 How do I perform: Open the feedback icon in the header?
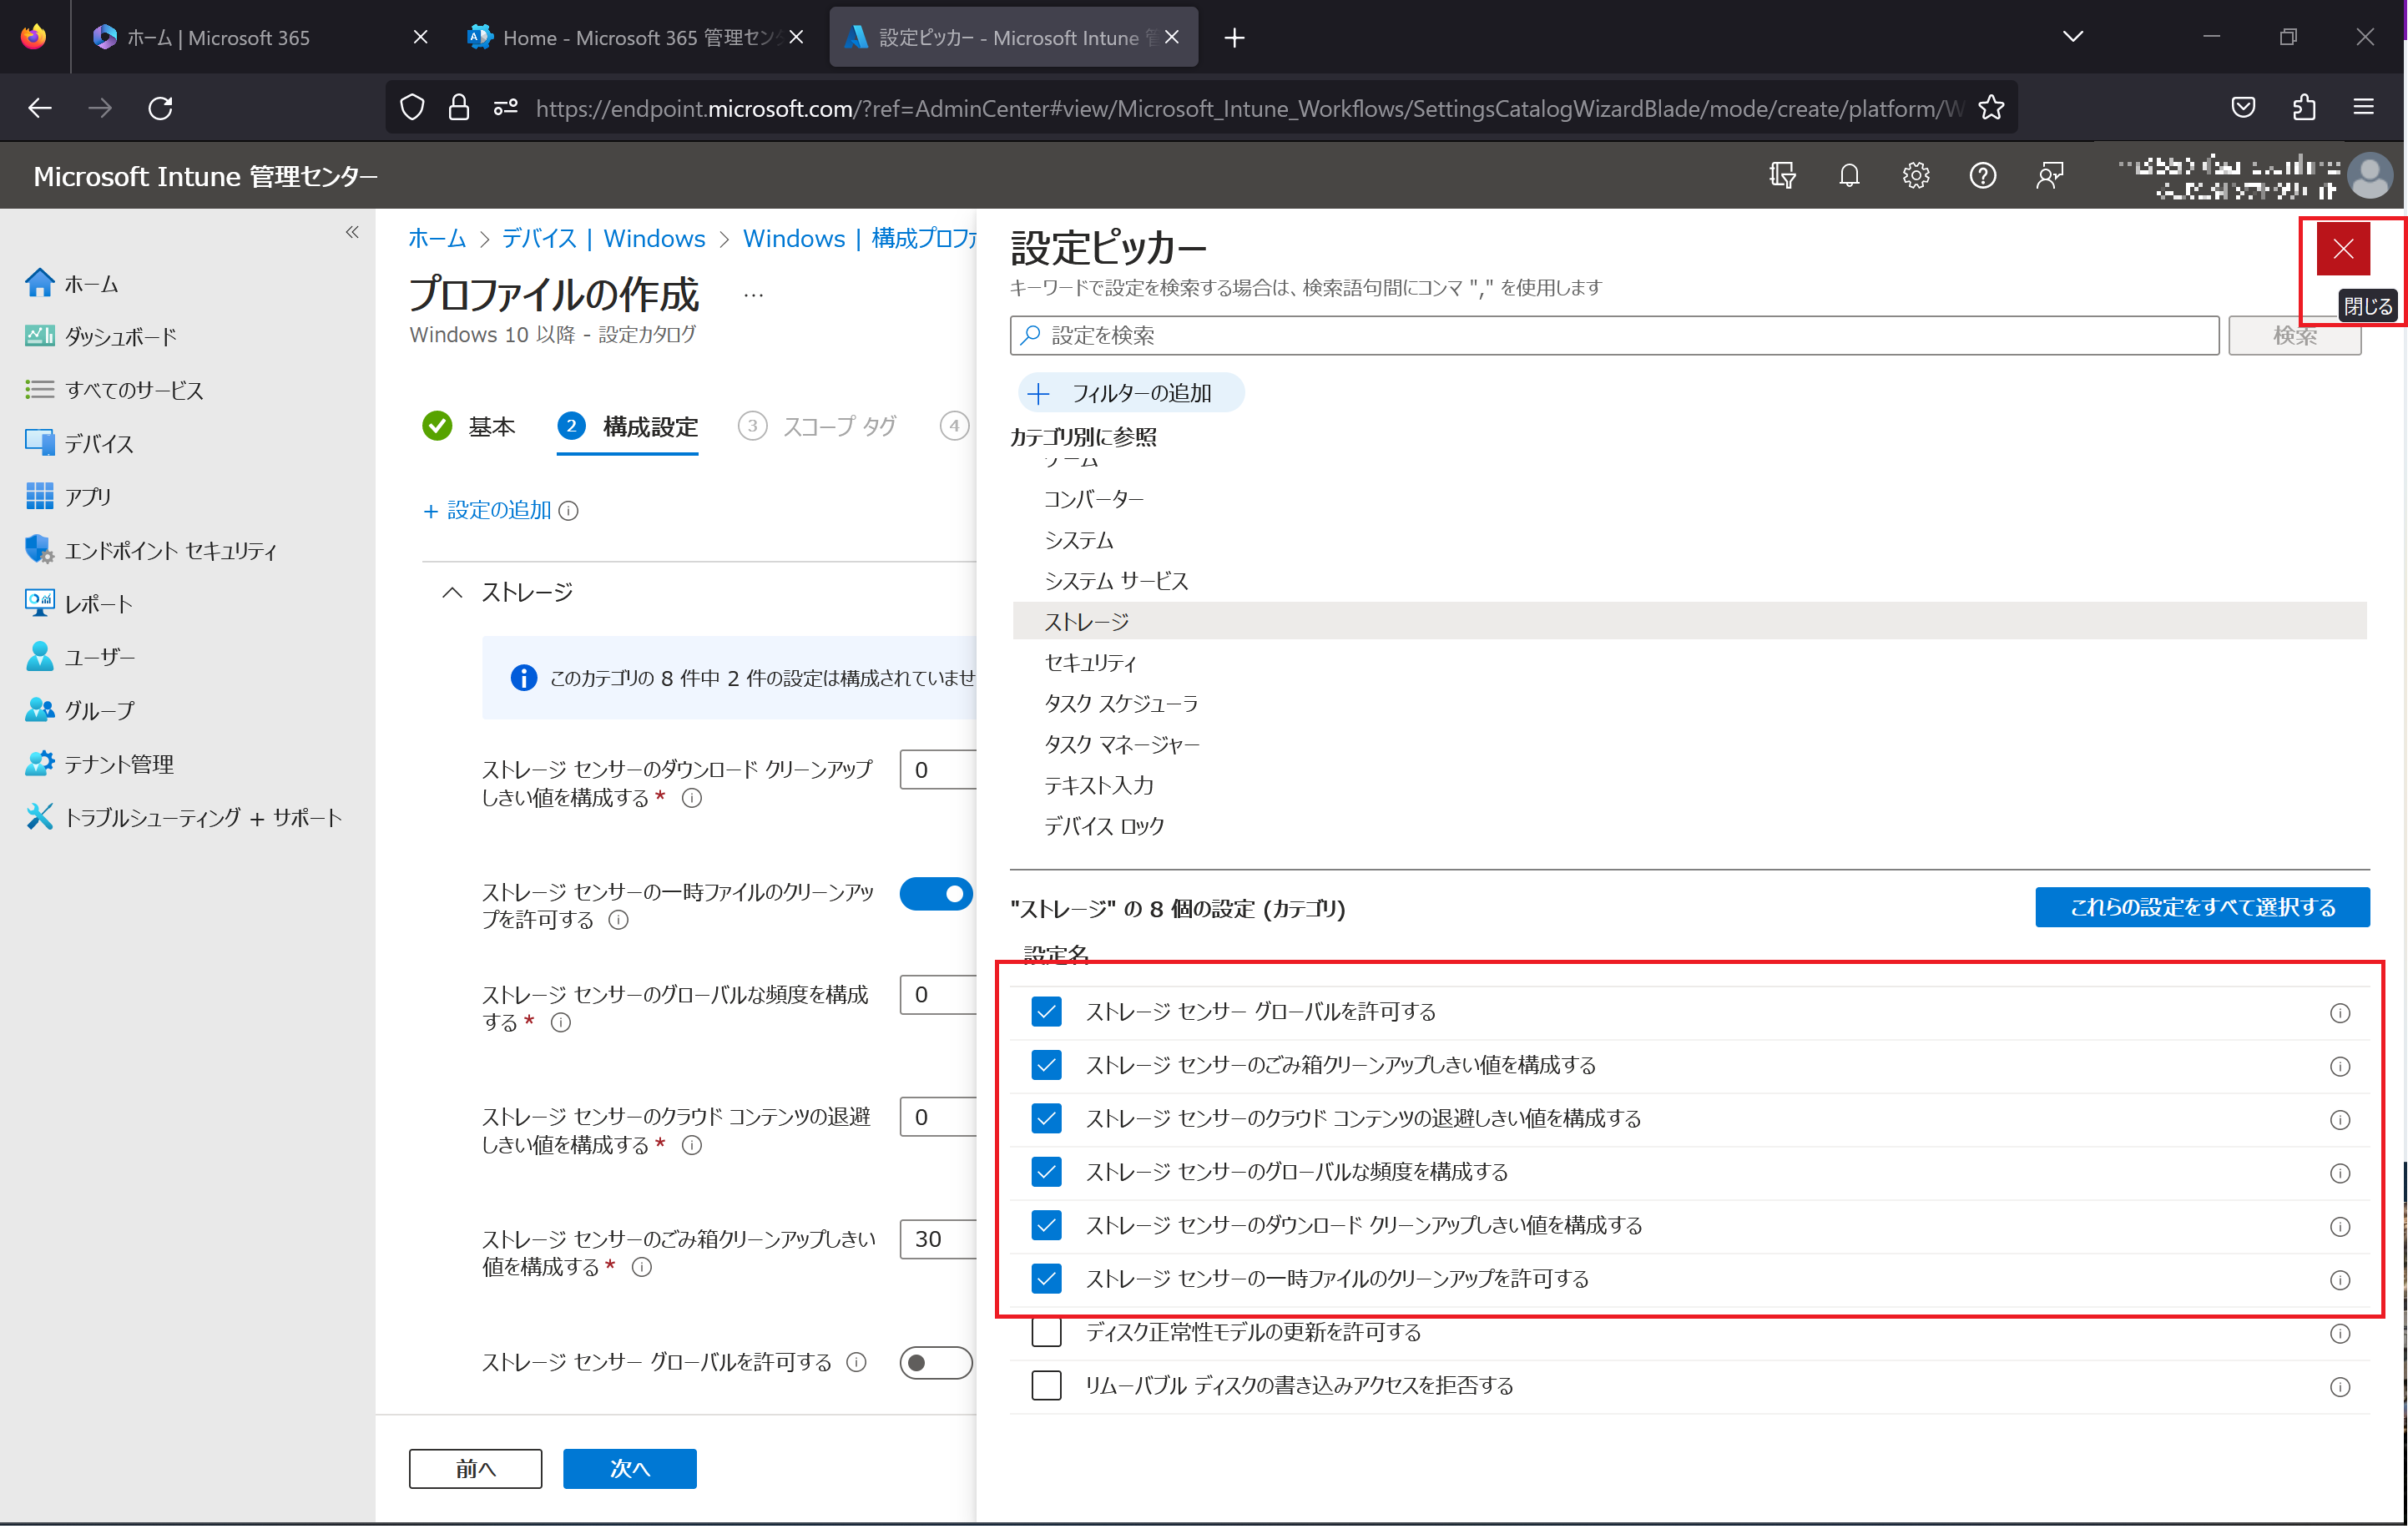point(2049,176)
